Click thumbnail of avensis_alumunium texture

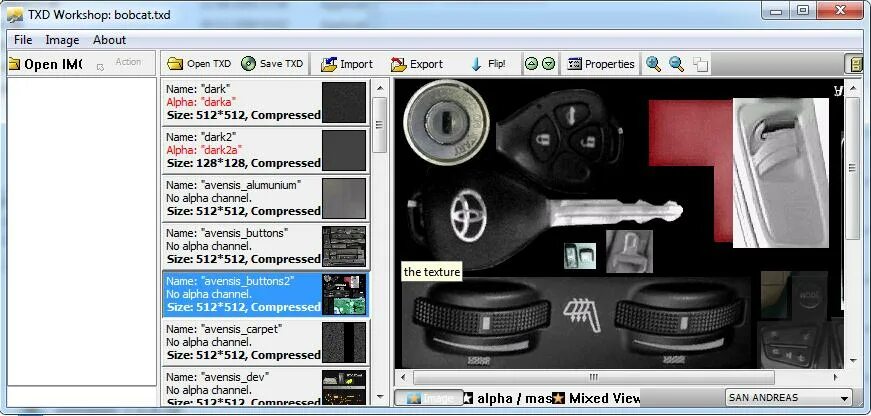click(x=344, y=198)
